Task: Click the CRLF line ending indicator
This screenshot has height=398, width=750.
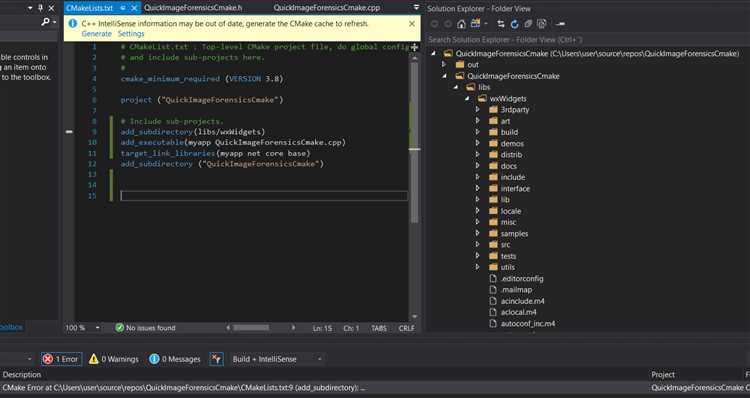Action: pos(407,329)
